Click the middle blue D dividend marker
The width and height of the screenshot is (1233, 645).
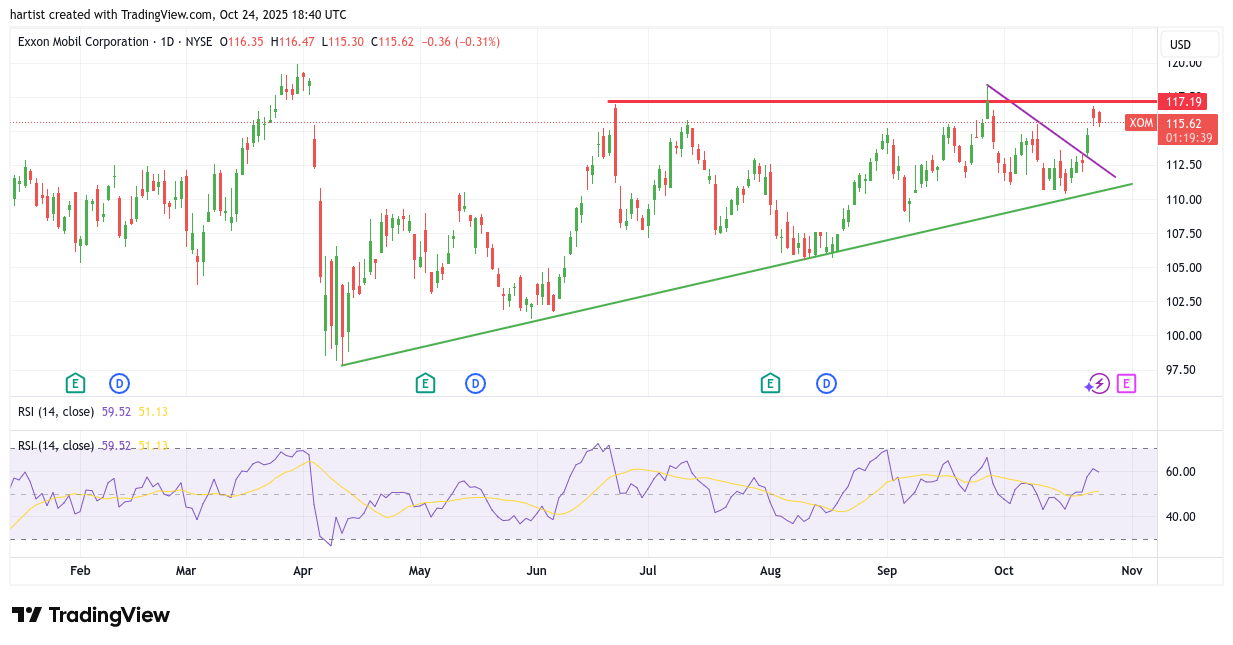point(475,383)
